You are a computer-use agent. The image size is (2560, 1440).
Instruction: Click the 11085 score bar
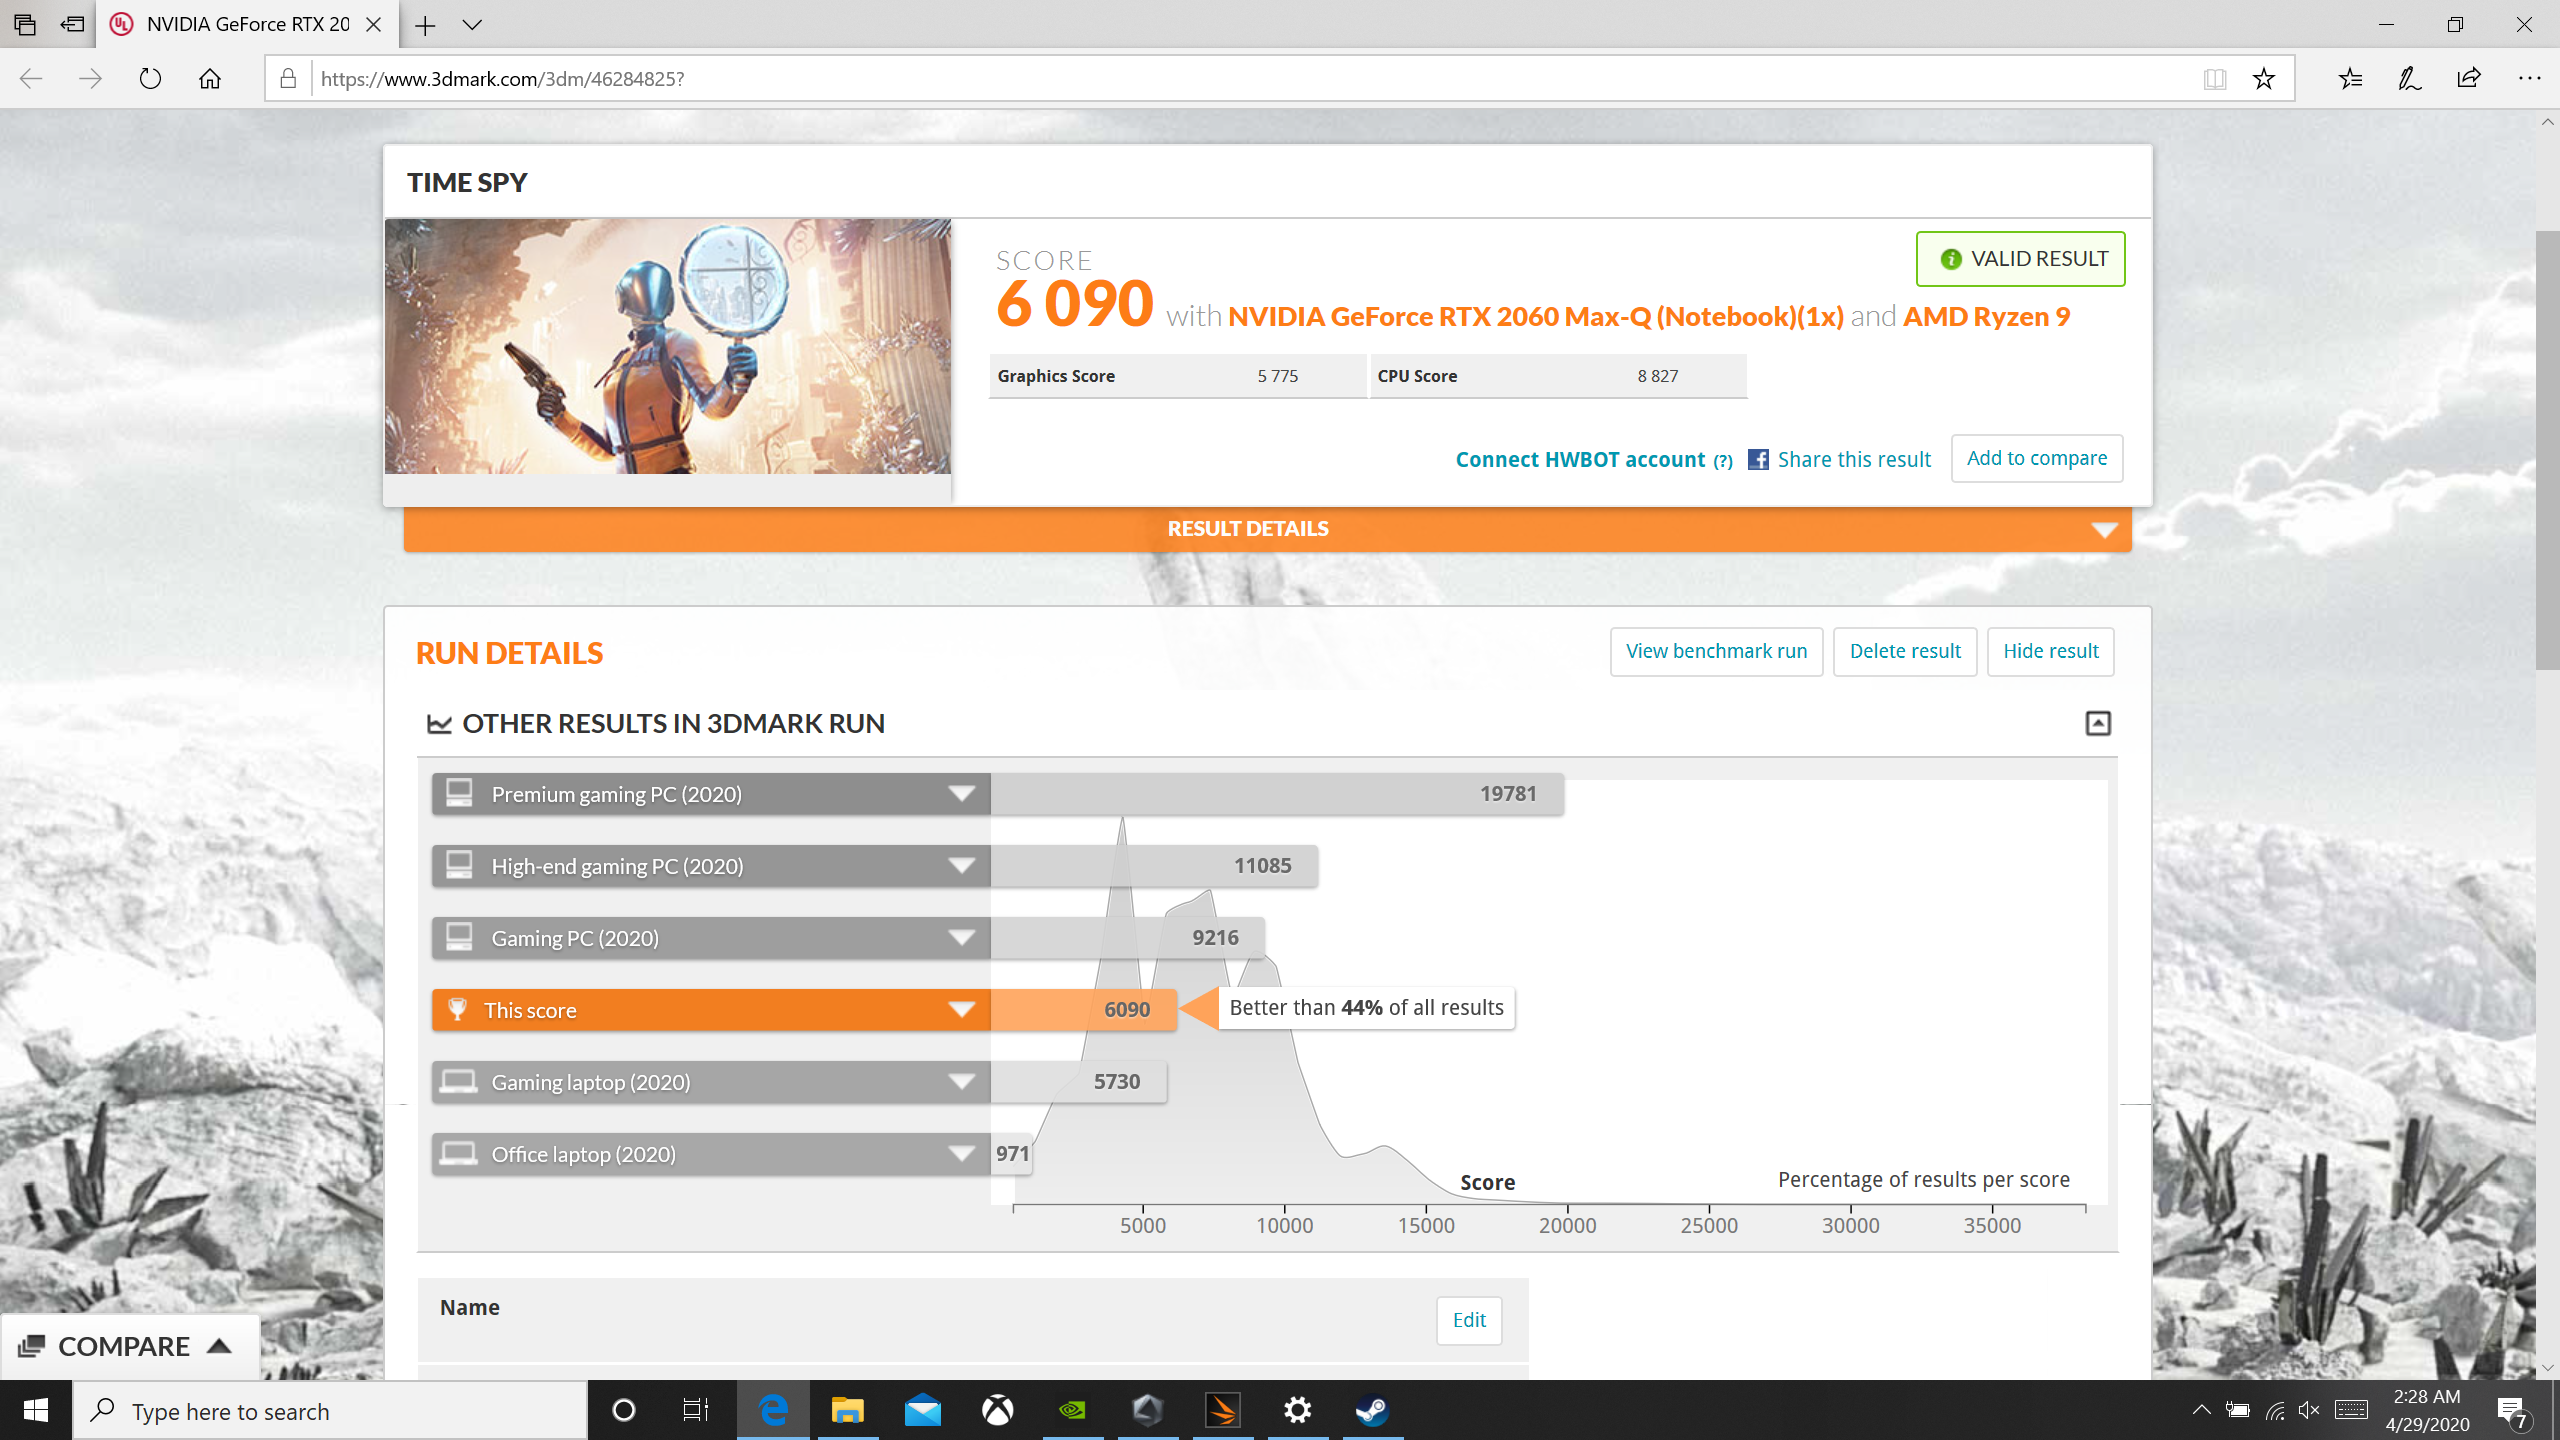point(1154,866)
